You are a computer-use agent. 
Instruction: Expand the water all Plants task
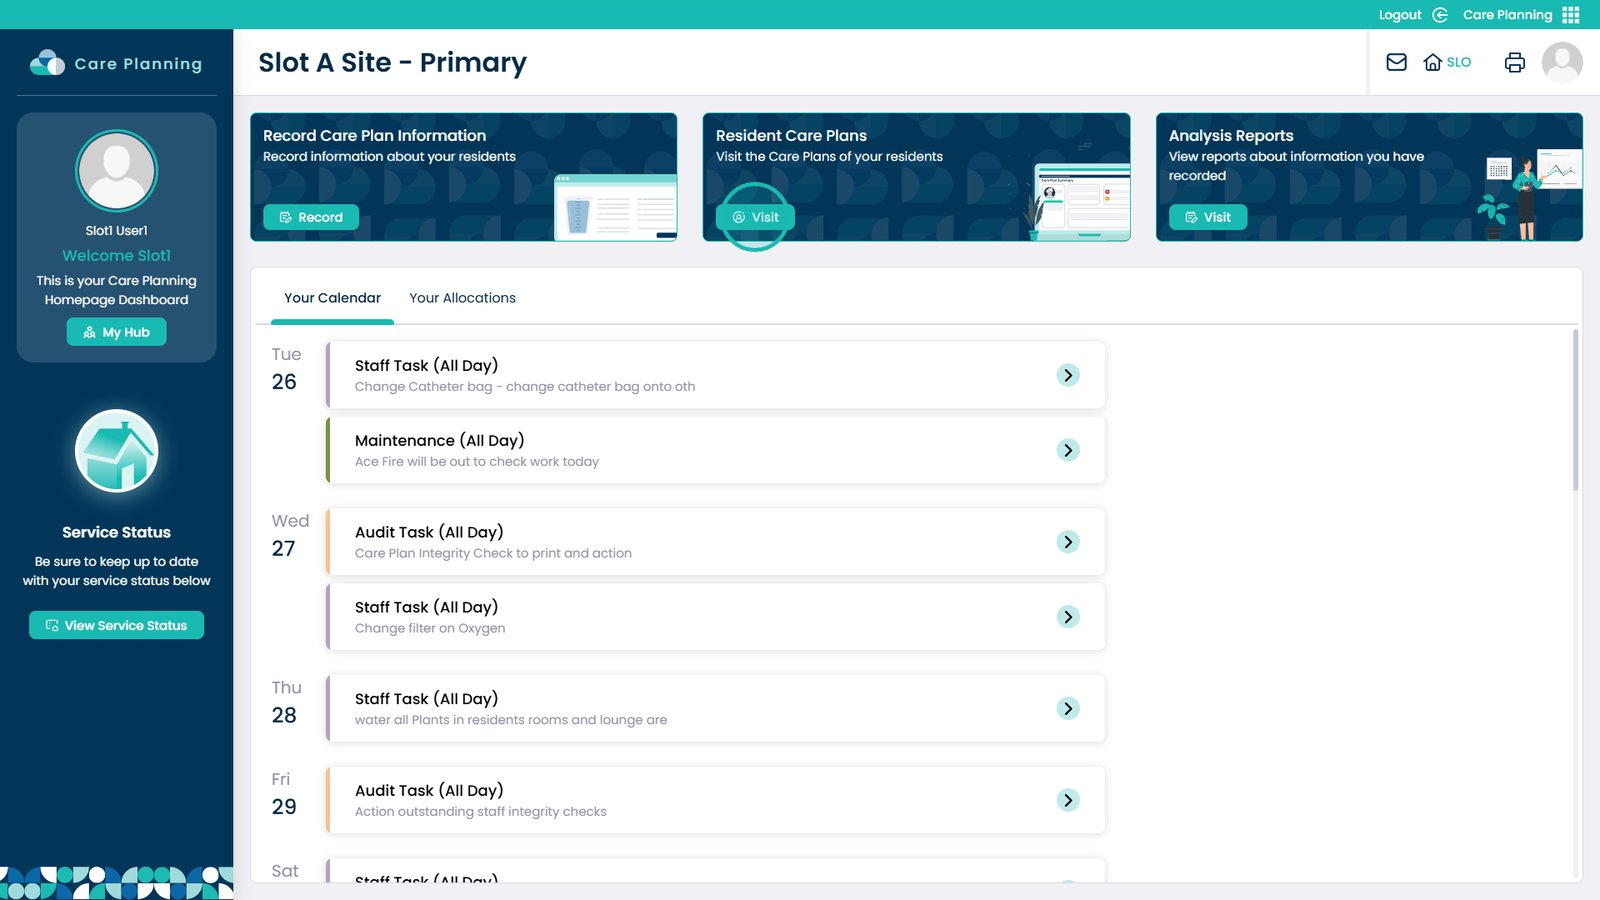(x=1068, y=709)
